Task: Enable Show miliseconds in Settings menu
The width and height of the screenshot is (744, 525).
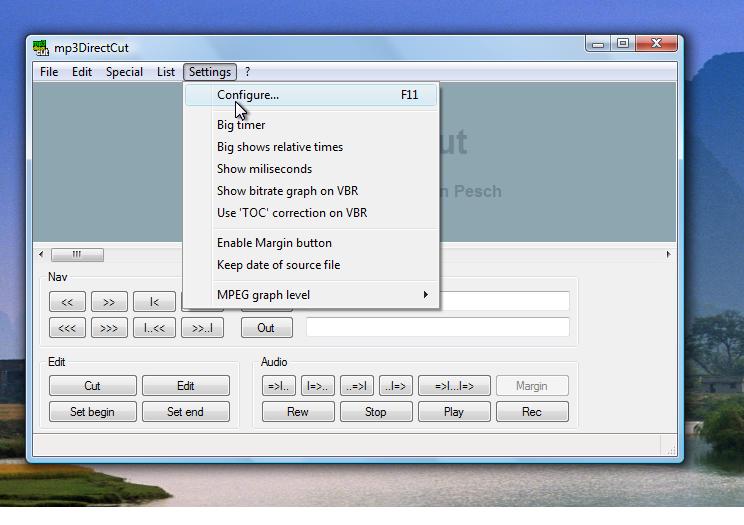Action: (x=264, y=169)
